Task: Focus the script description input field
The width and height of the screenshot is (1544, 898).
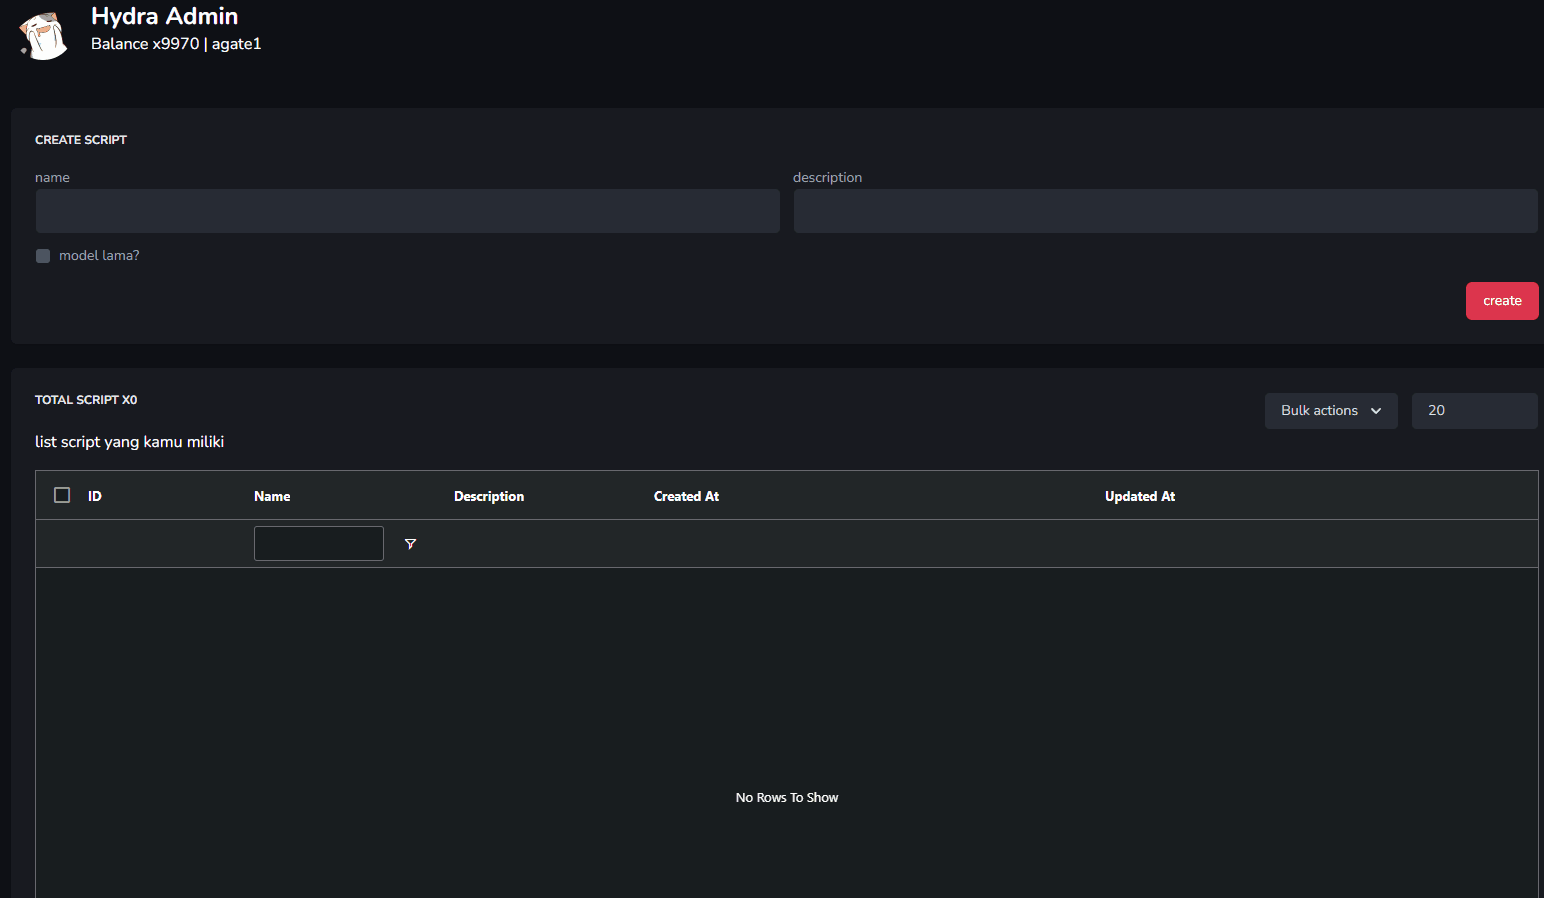Action: click(1165, 211)
